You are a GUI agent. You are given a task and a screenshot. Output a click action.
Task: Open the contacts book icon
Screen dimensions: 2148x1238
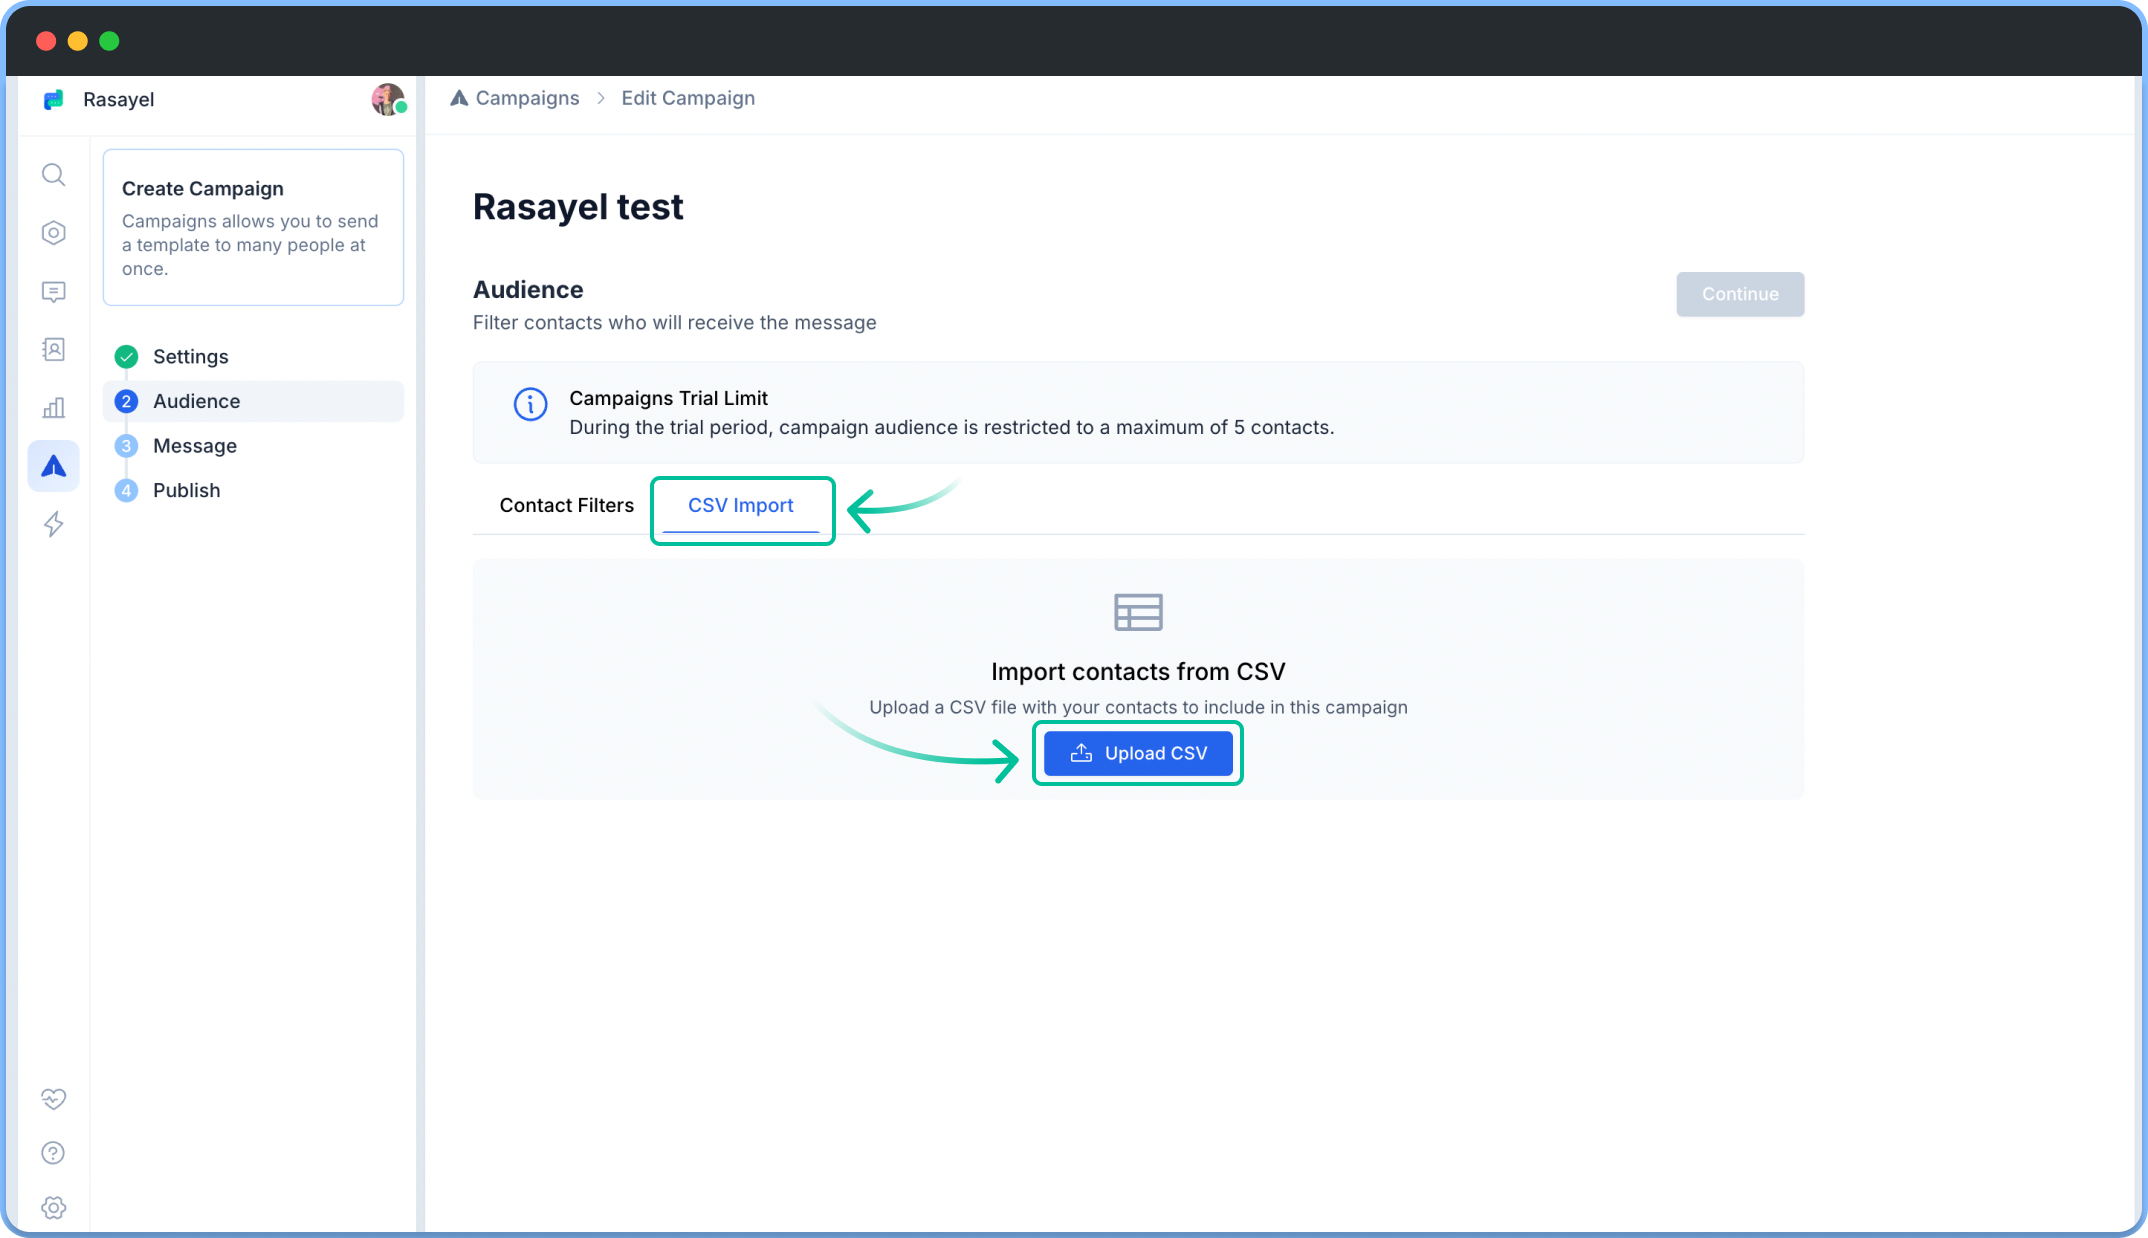54,349
